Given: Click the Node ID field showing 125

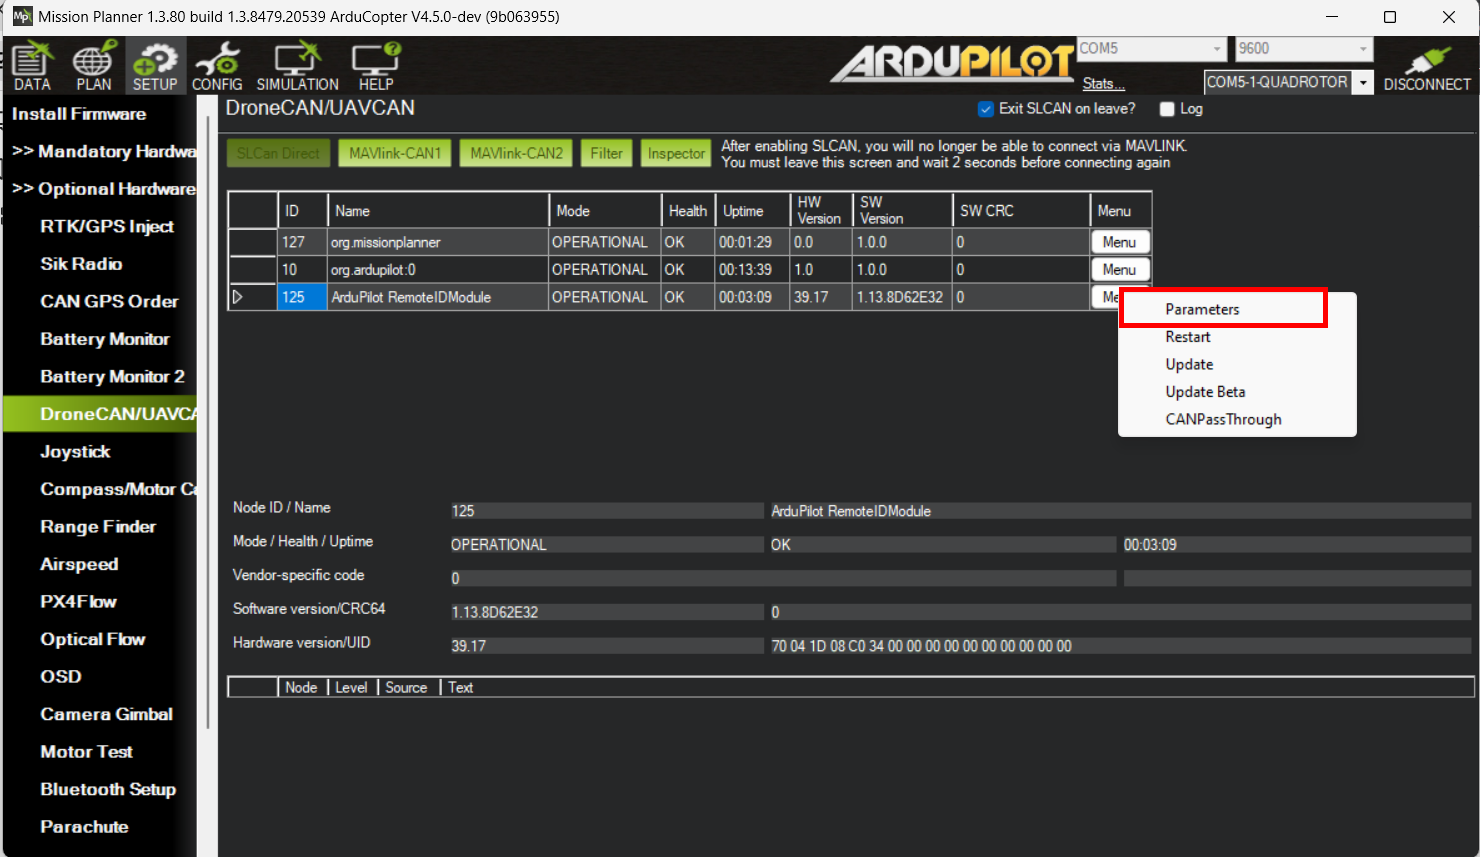Looking at the screenshot, I should coord(607,511).
